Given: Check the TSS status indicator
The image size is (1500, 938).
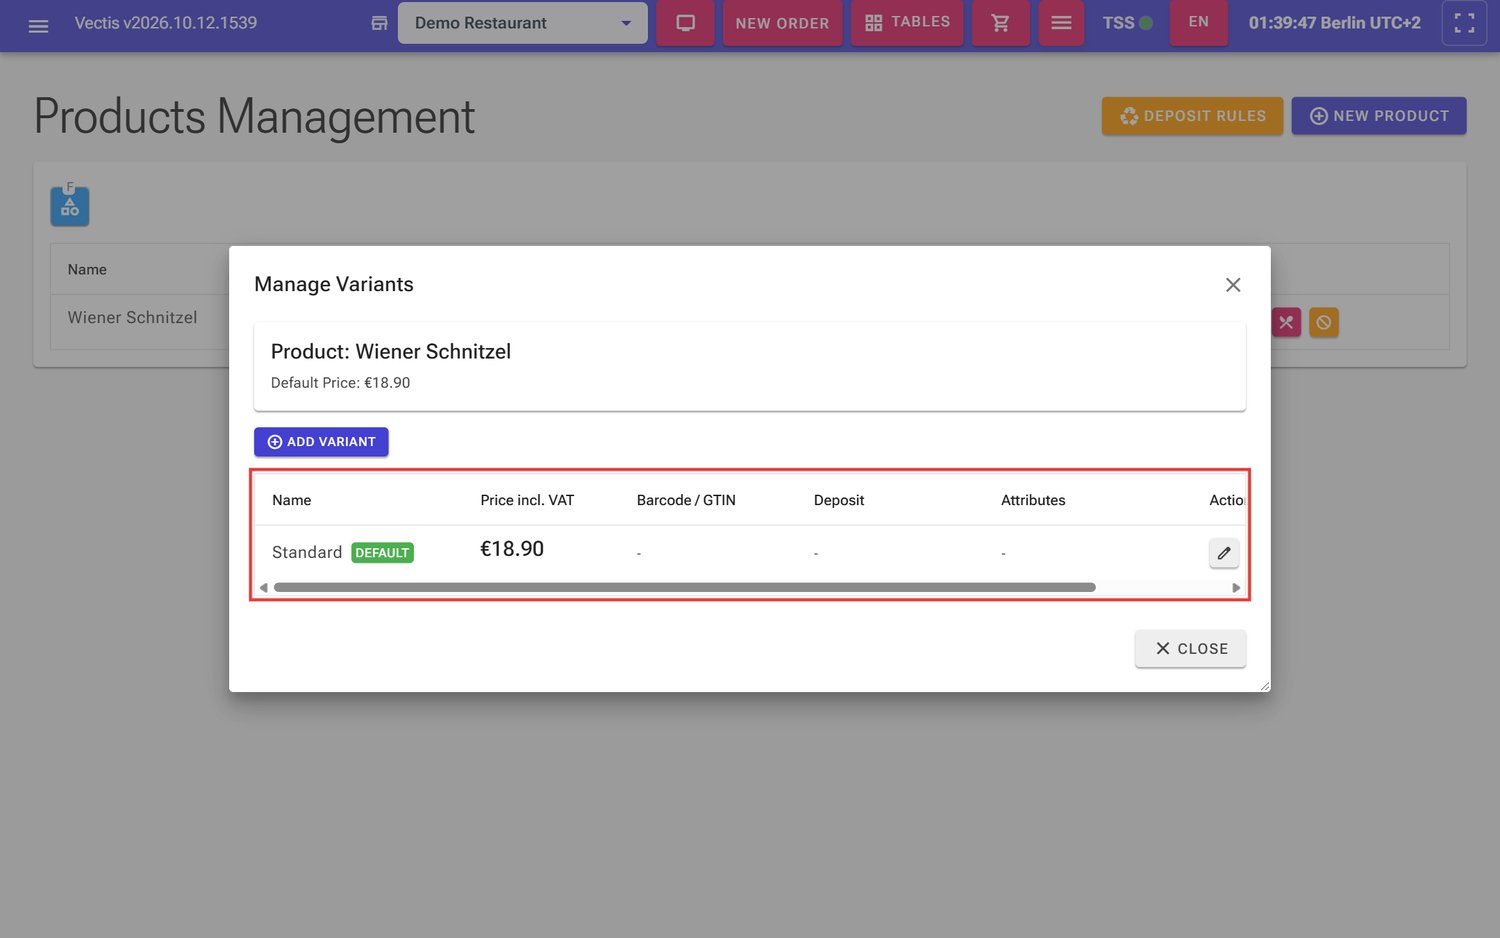Looking at the screenshot, I should (1127, 23).
